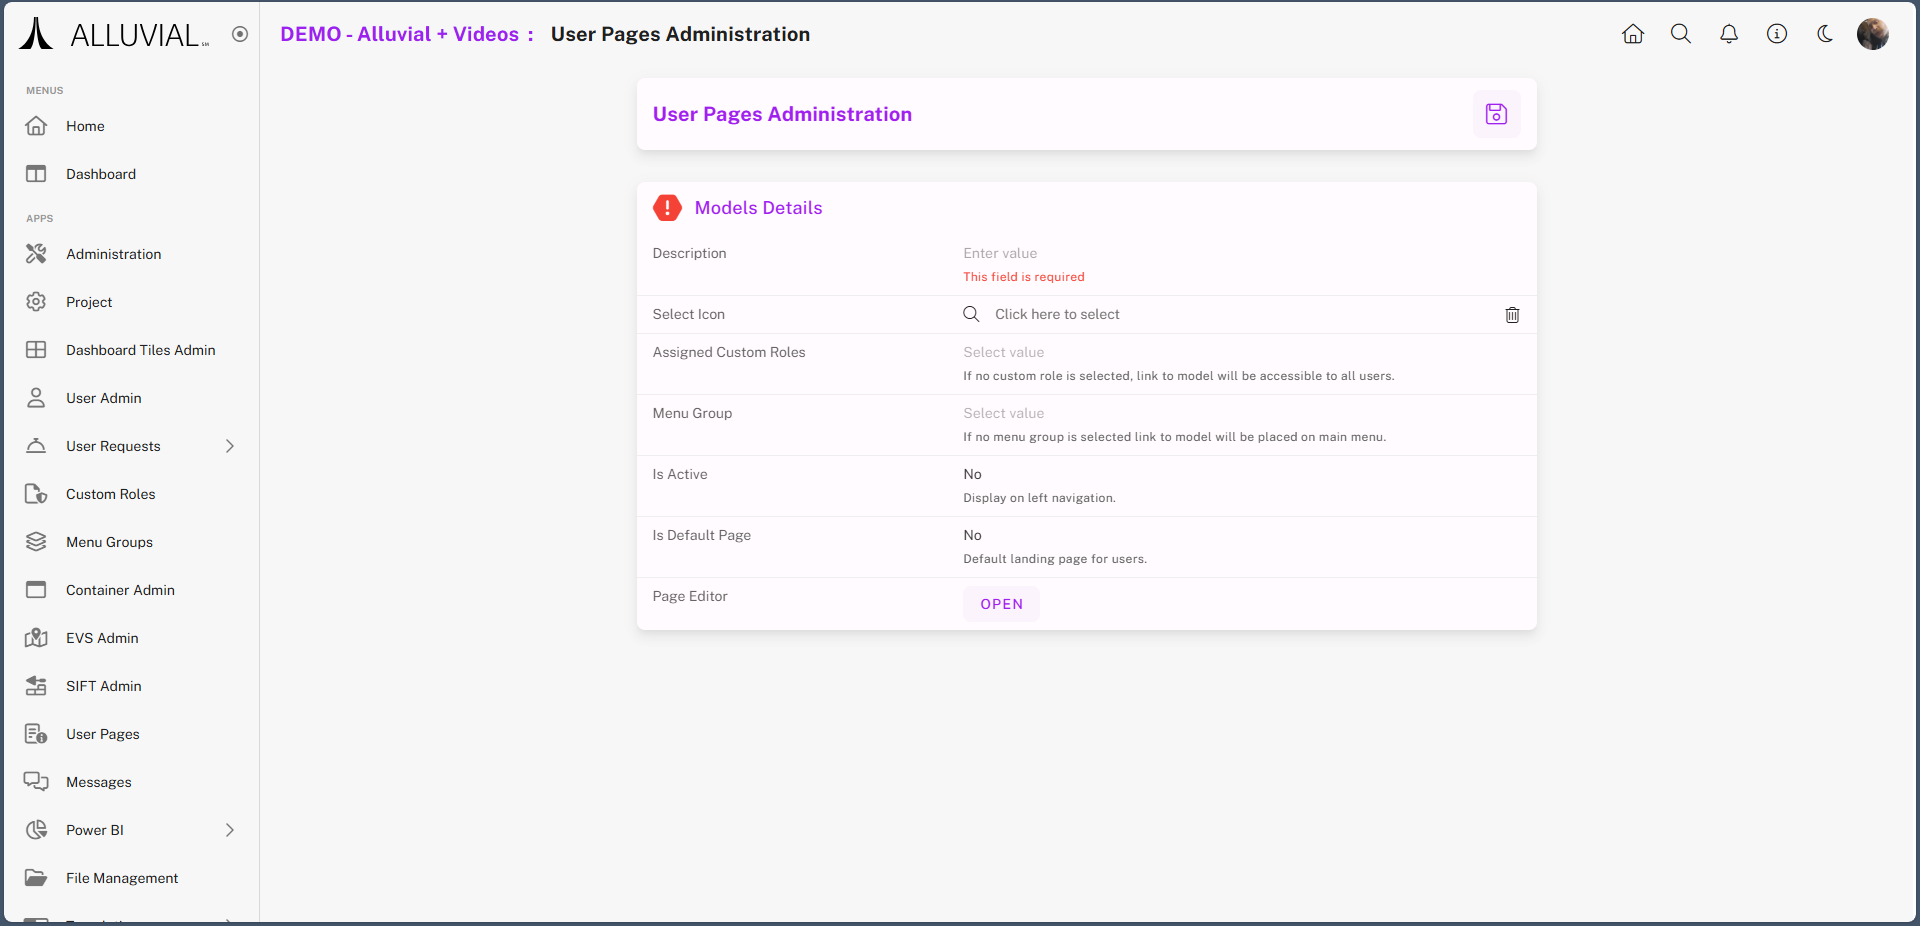Toggle the Is Active value

tap(972, 474)
